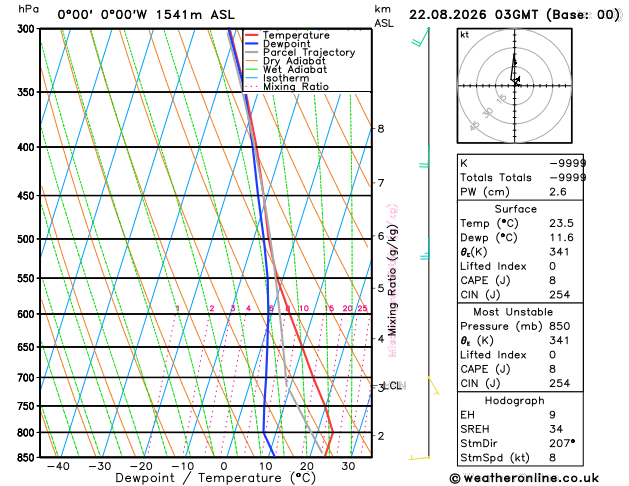Image resolution: width=629 pixels, height=486 pixels.
Task: Click the hodograph wind trace near center
Action: point(514,71)
